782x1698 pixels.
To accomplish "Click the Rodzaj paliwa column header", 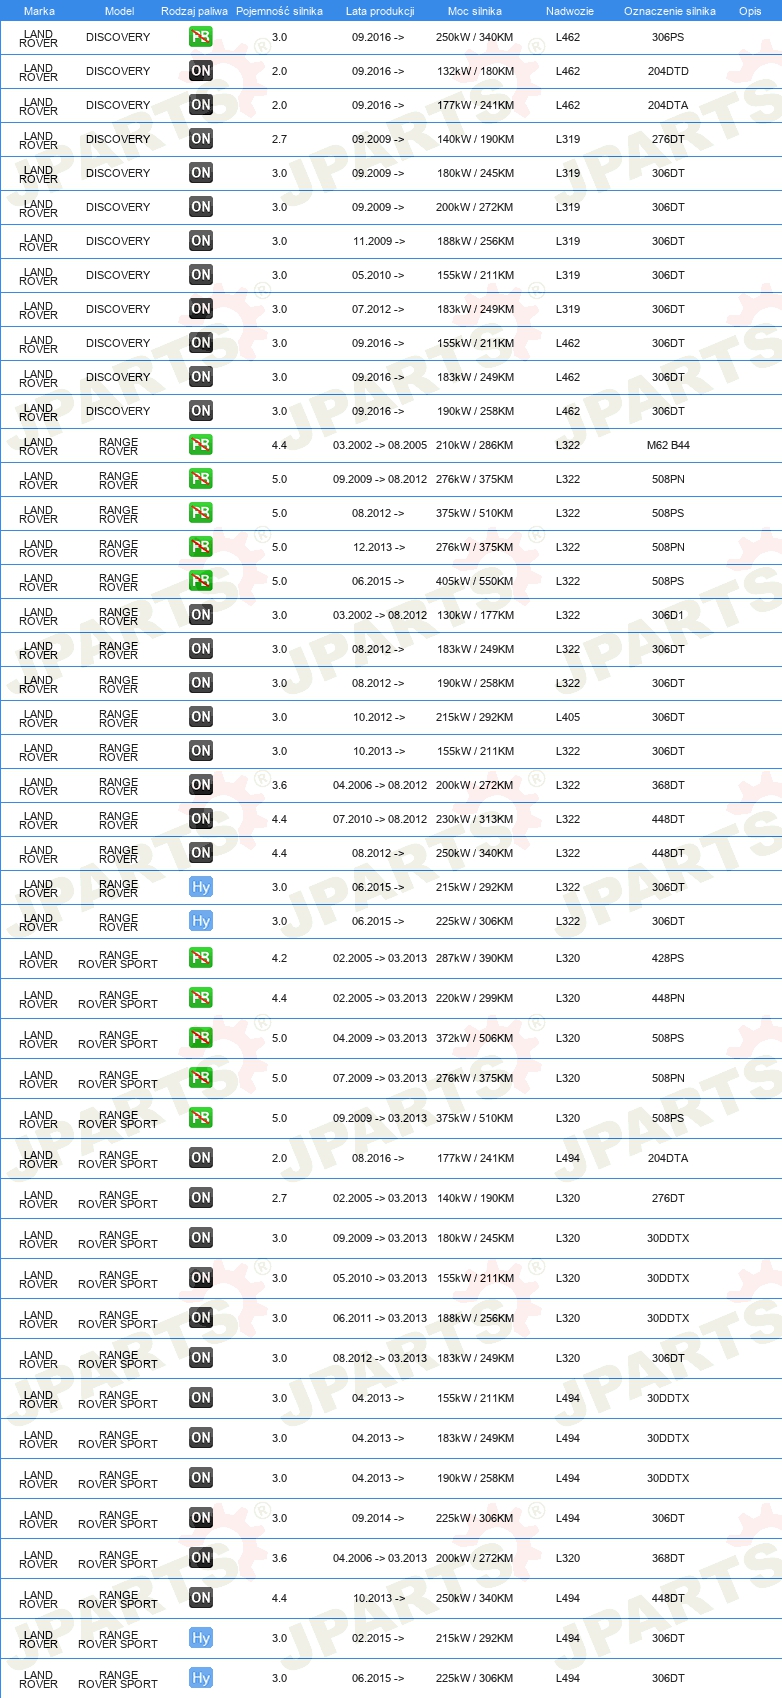I will click(194, 11).
